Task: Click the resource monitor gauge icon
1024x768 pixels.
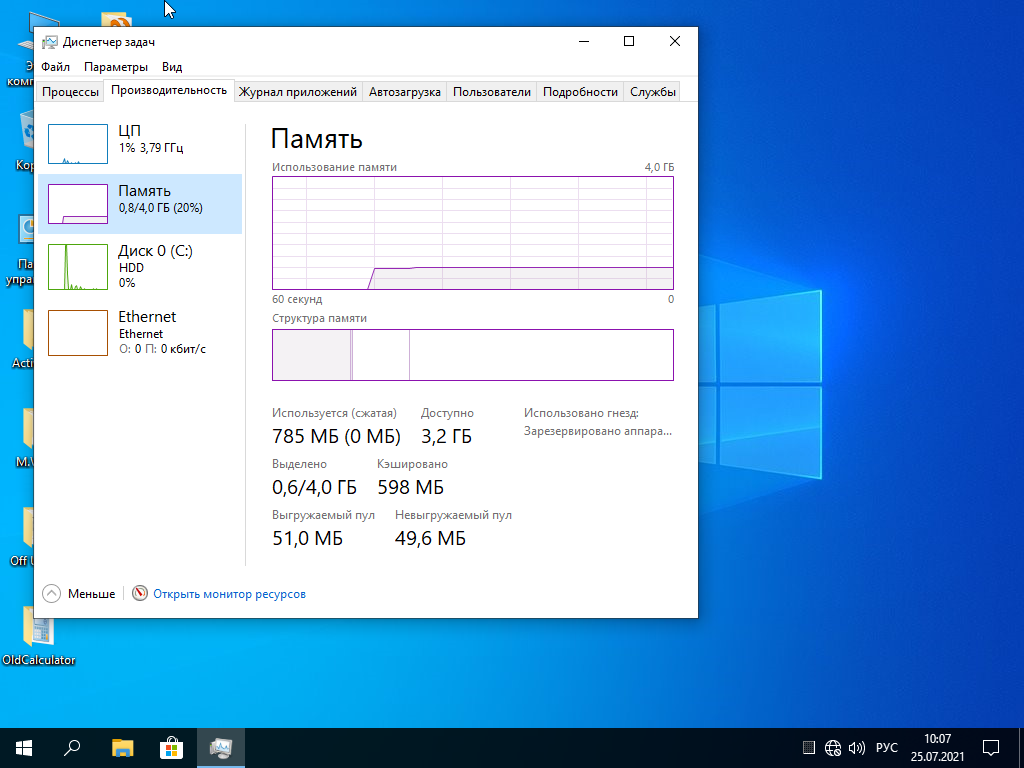Action: click(x=140, y=593)
